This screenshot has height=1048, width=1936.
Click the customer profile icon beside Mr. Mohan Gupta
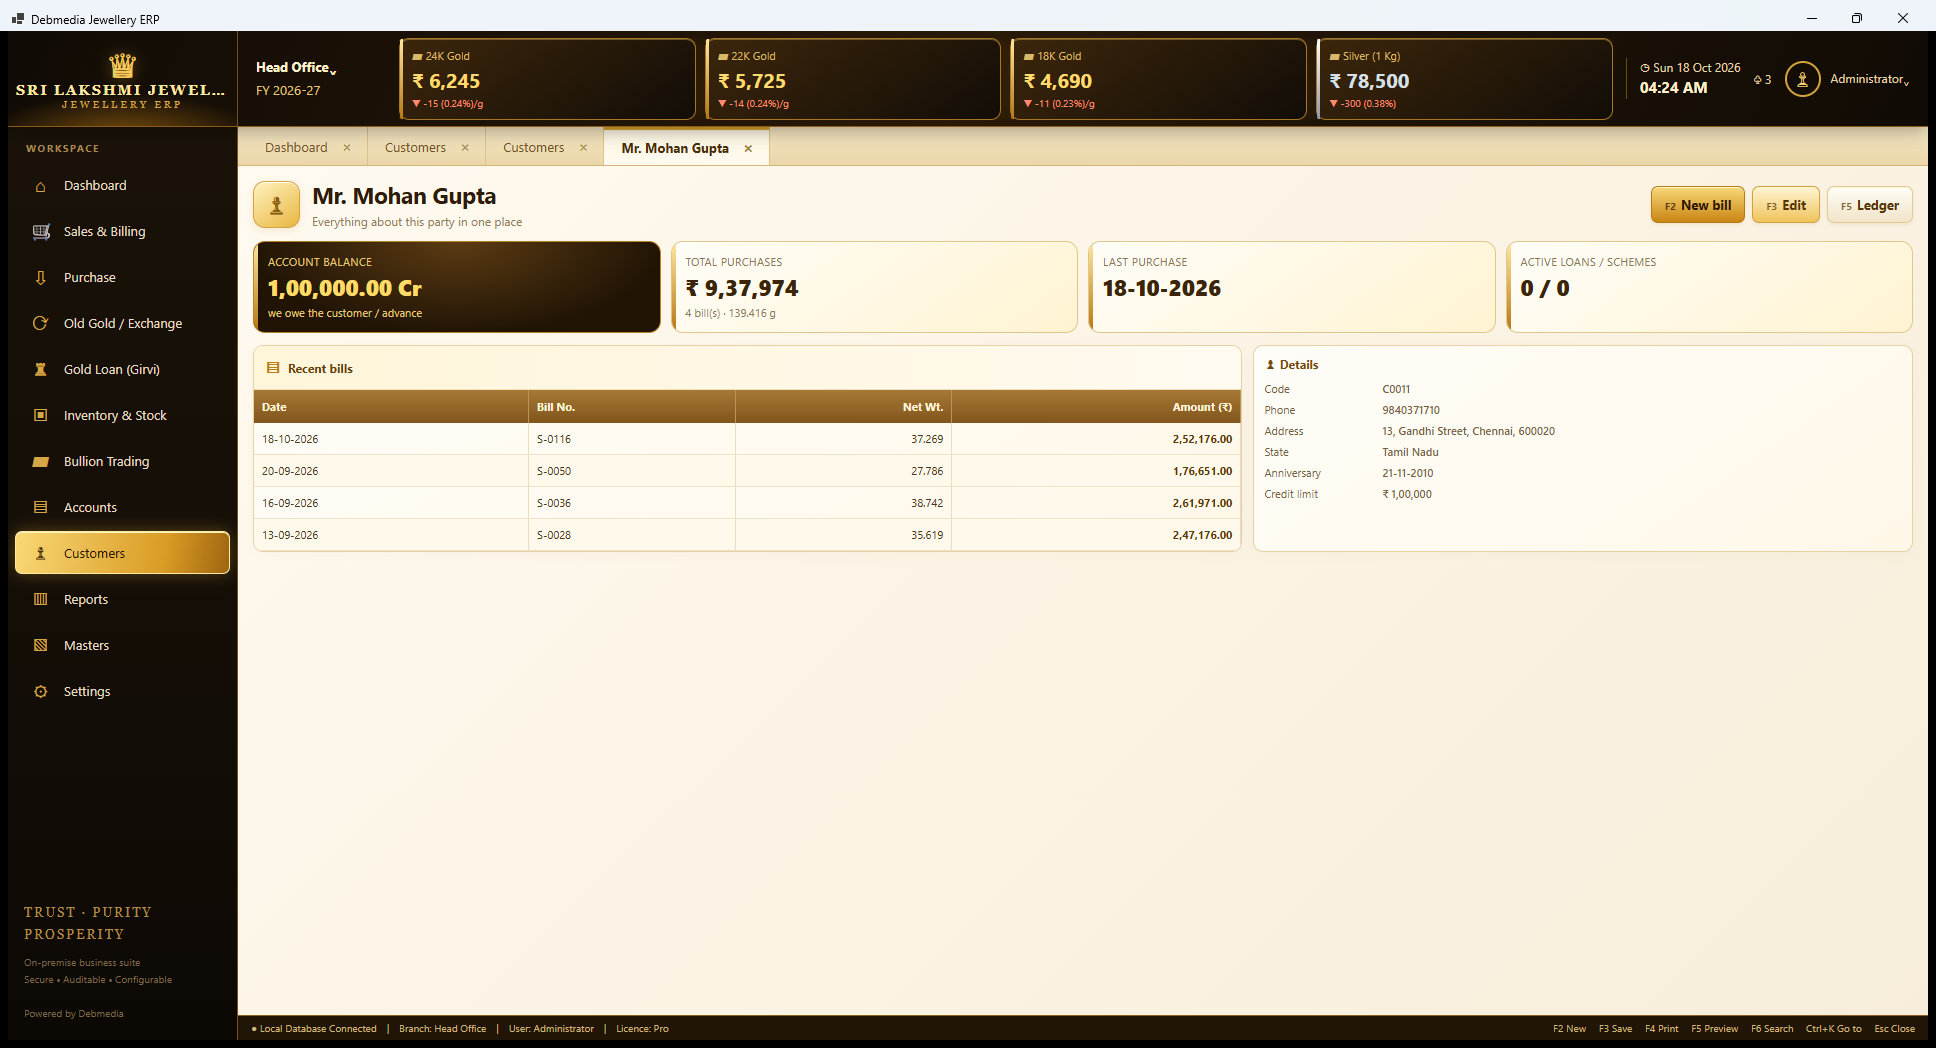point(276,205)
